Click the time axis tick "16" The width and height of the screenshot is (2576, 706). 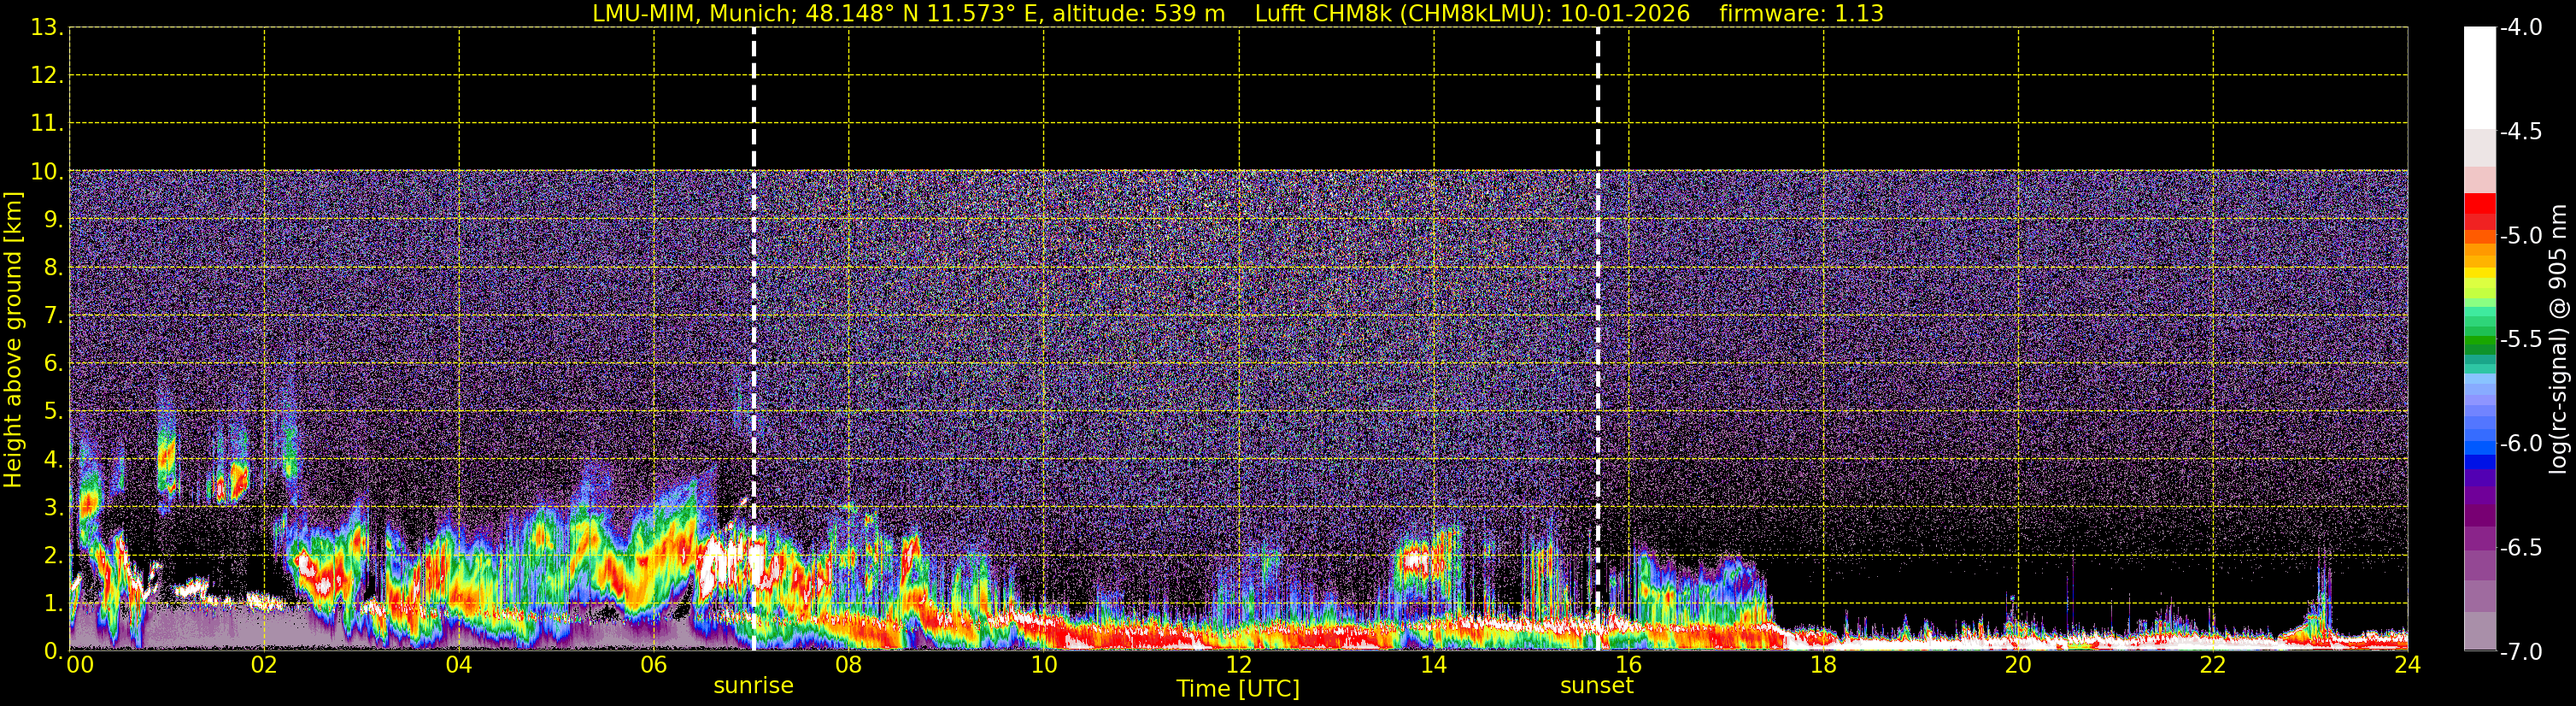tap(1629, 665)
